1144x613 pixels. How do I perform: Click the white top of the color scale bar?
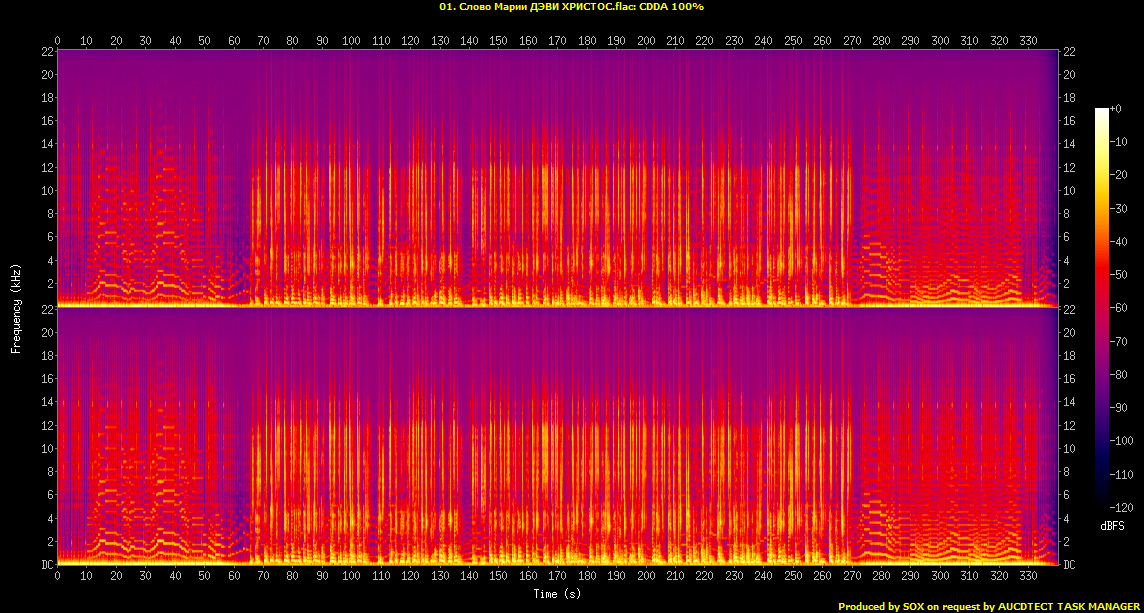pos(1102,111)
